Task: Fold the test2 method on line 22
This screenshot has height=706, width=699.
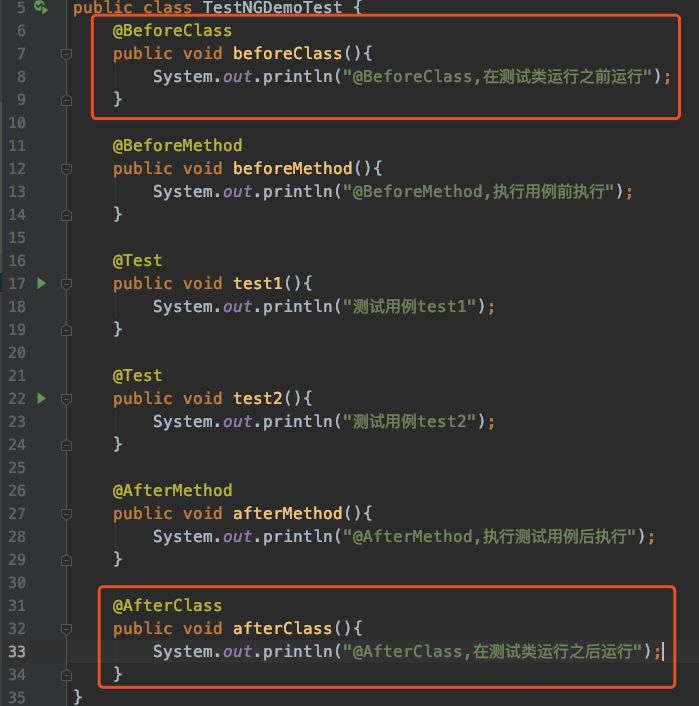Action: [66, 399]
